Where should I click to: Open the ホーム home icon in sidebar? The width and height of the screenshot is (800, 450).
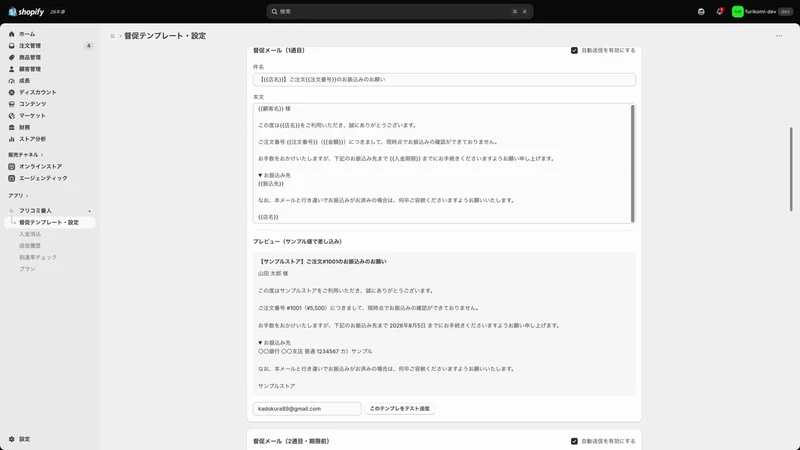12,34
